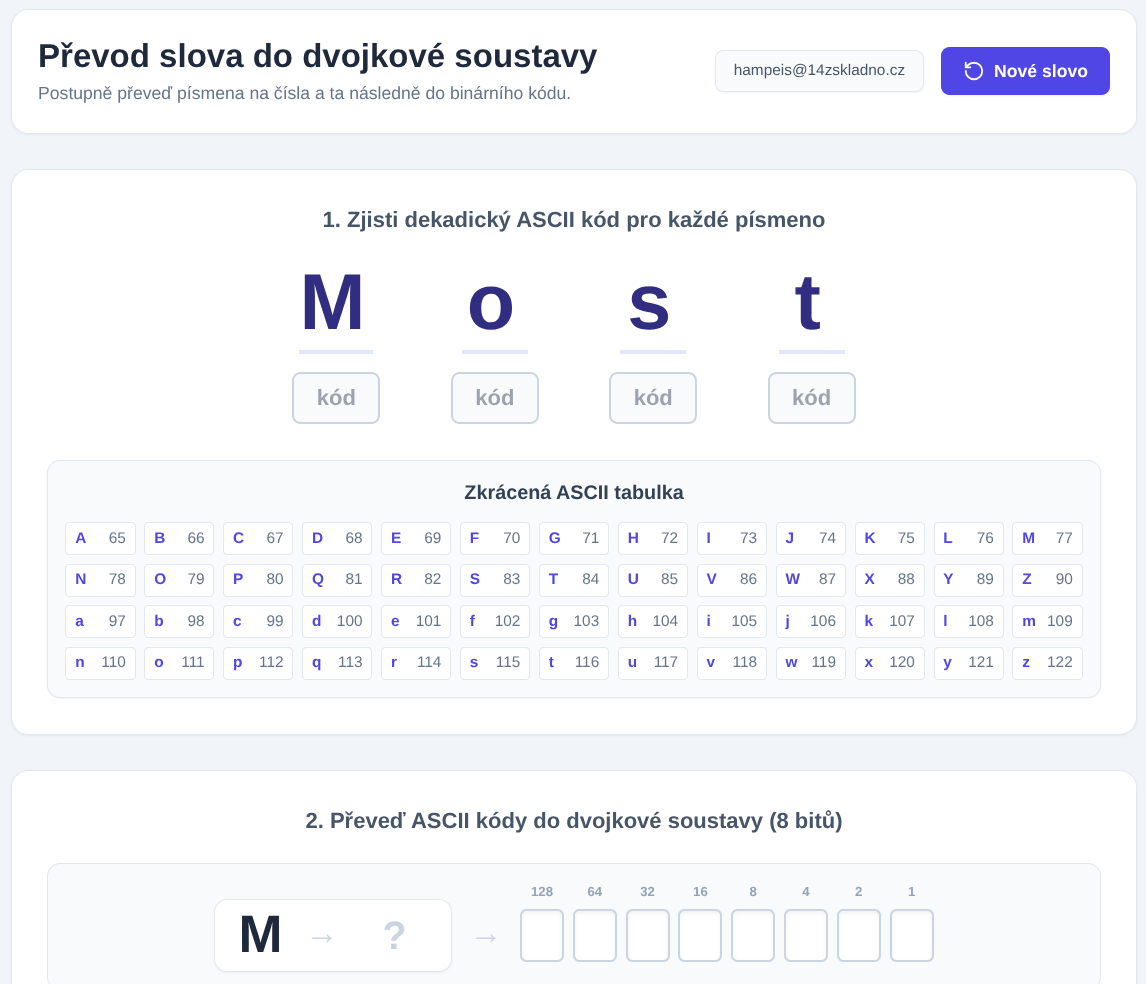Click the code input field under letter t
1146x984 pixels.
coord(811,398)
